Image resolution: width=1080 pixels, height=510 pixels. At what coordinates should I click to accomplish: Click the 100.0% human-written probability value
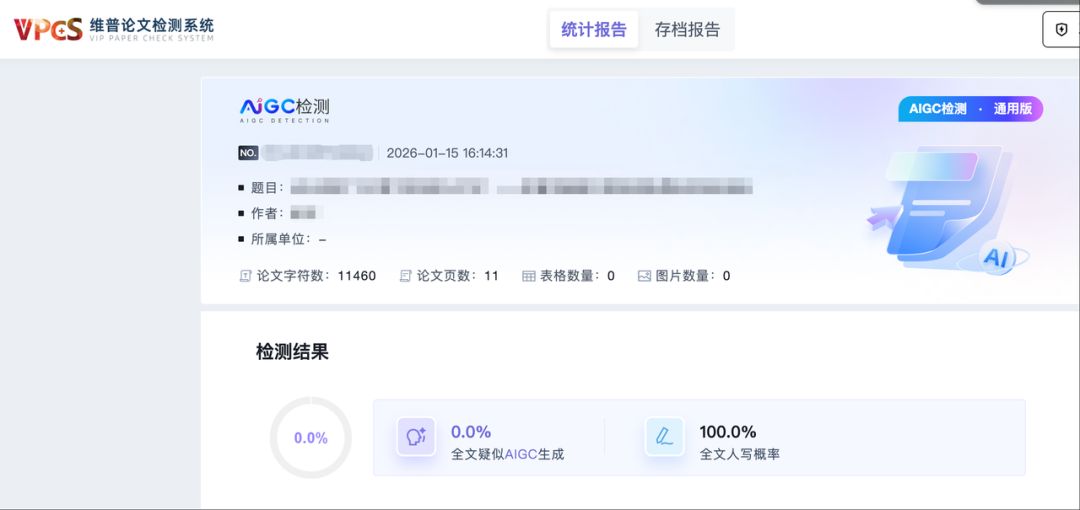coord(728,432)
